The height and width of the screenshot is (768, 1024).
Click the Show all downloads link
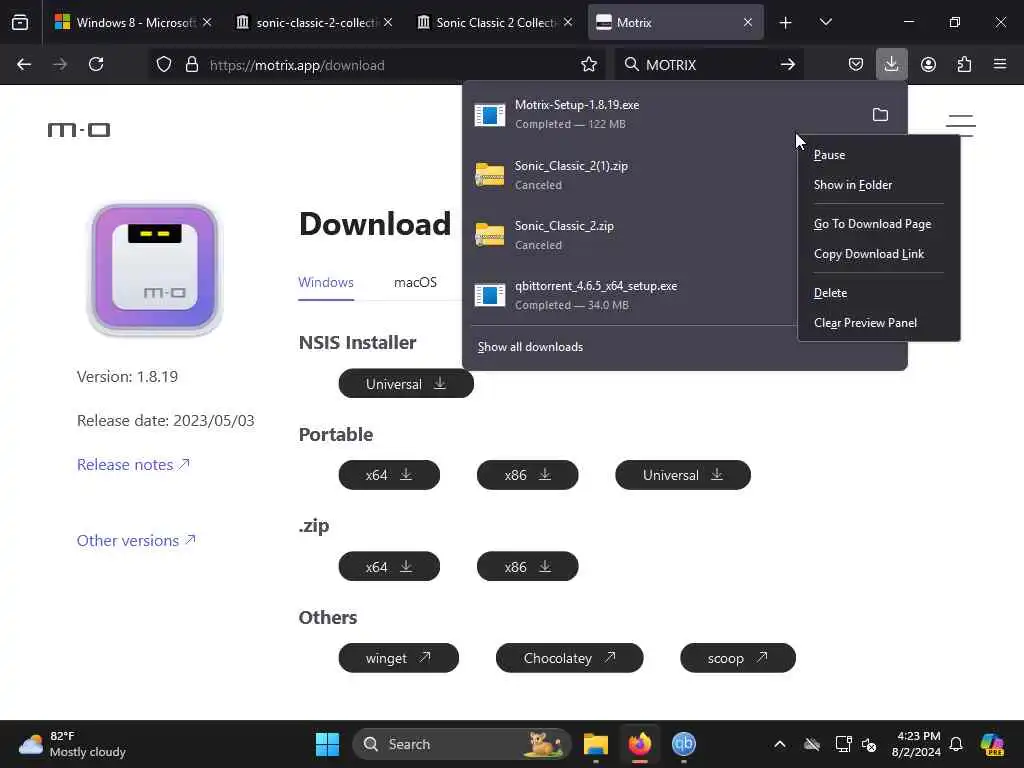coord(530,347)
